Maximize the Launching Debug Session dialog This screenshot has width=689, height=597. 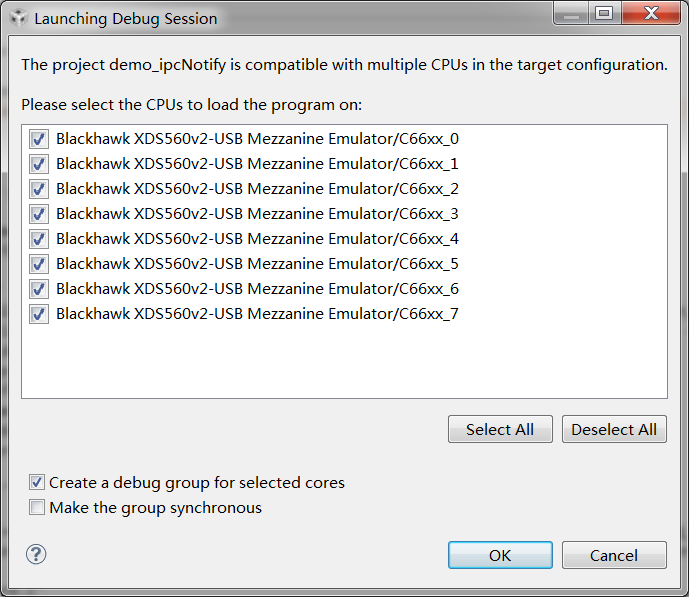(604, 13)
